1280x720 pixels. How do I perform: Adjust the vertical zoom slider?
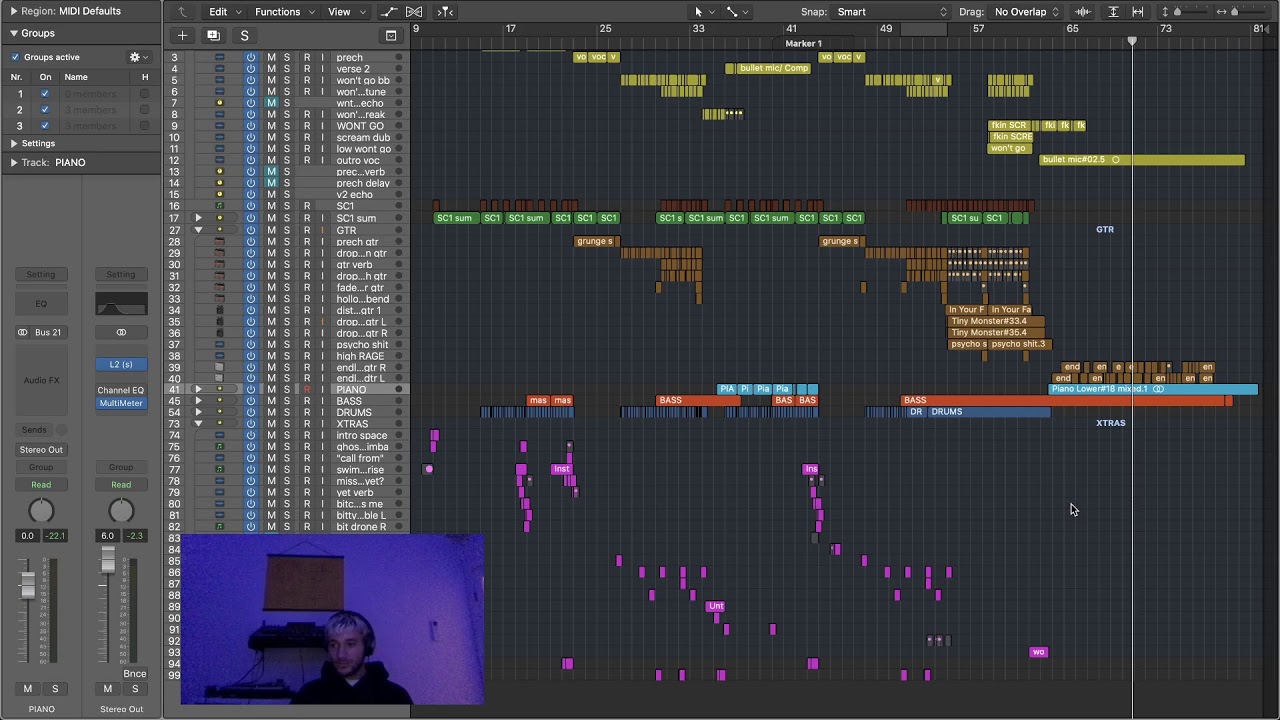[x=1178, y=12]
